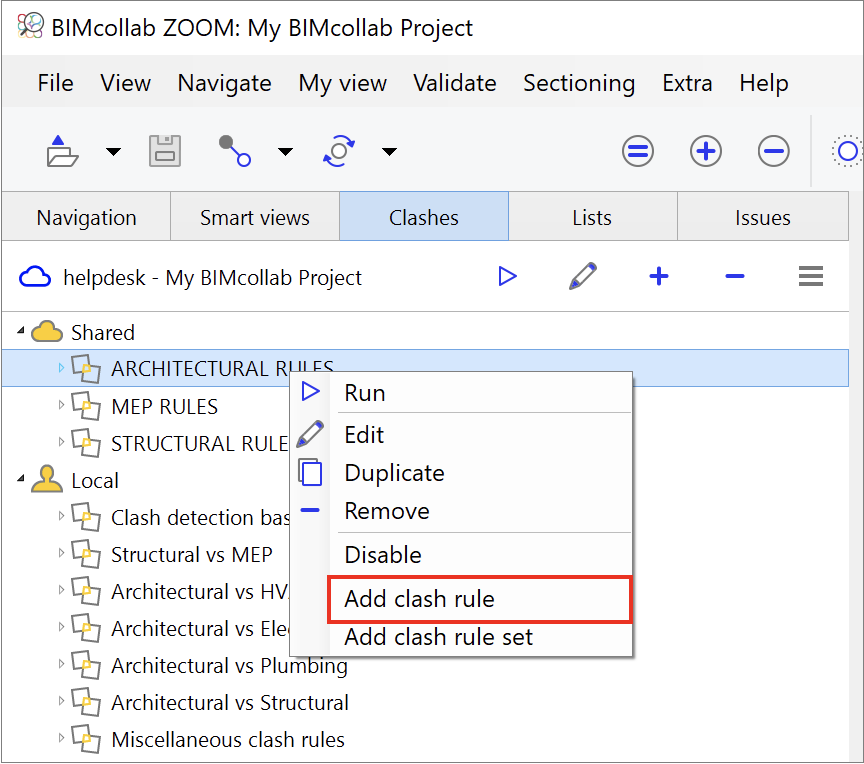This screenshot has height=764, width=864.
Task: Switch to the Navigation tab
Action: [x=87, y=216]
